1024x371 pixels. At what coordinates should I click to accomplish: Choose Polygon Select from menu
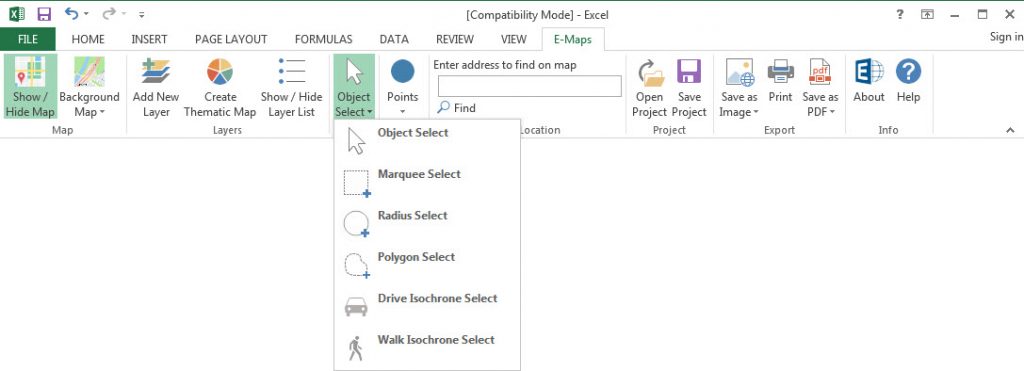click(x=427, y=264)
